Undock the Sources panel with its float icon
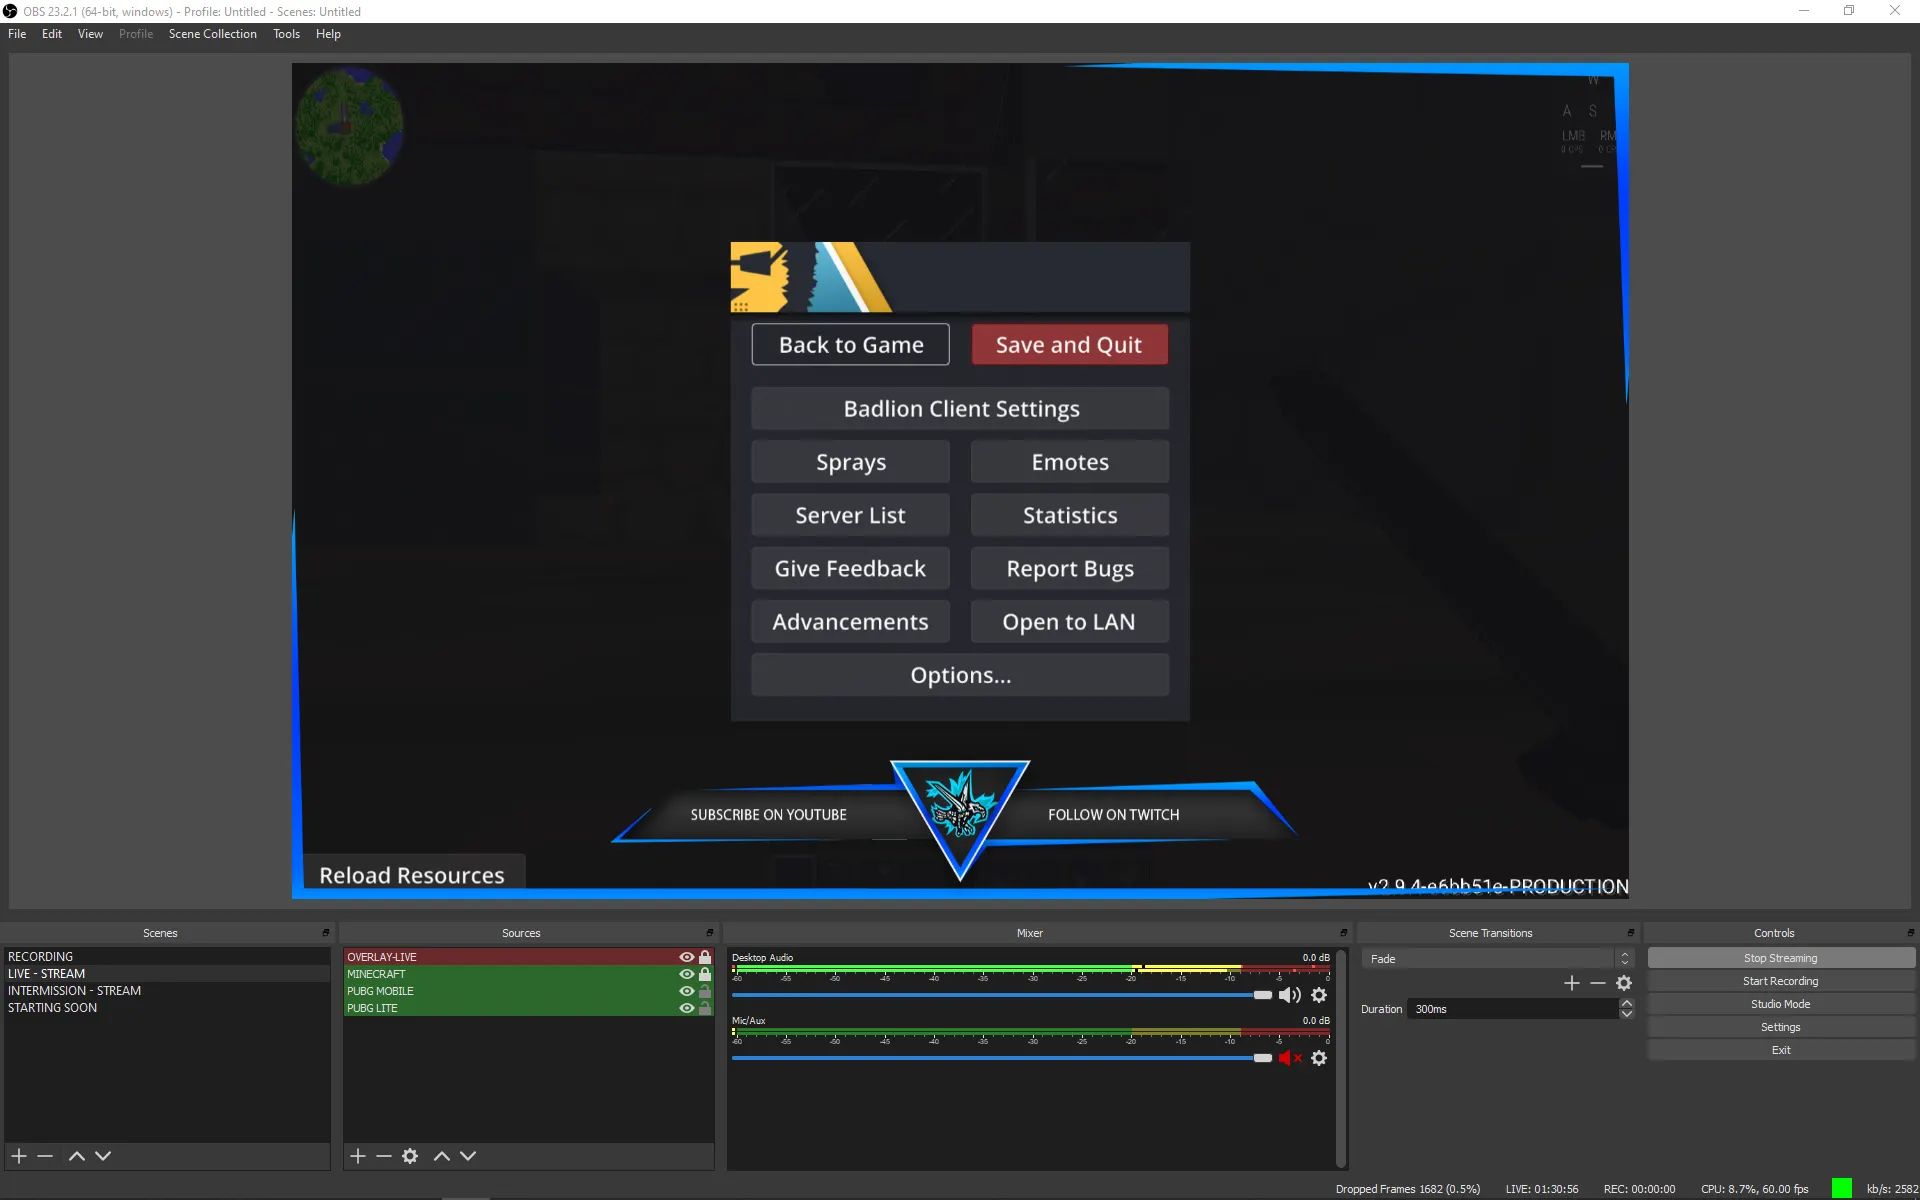Viewport: 1920px width, 1200px height. [710, 933]
